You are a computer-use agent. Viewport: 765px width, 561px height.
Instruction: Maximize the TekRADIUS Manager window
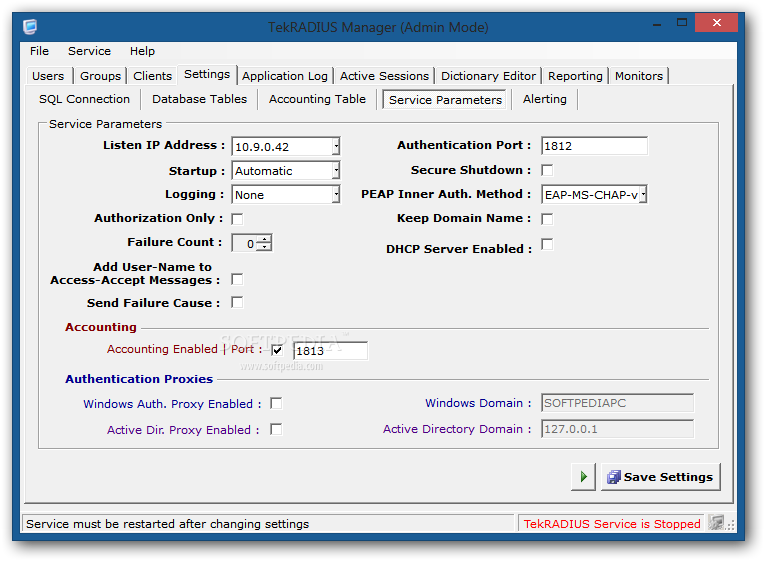click(682, 22)
